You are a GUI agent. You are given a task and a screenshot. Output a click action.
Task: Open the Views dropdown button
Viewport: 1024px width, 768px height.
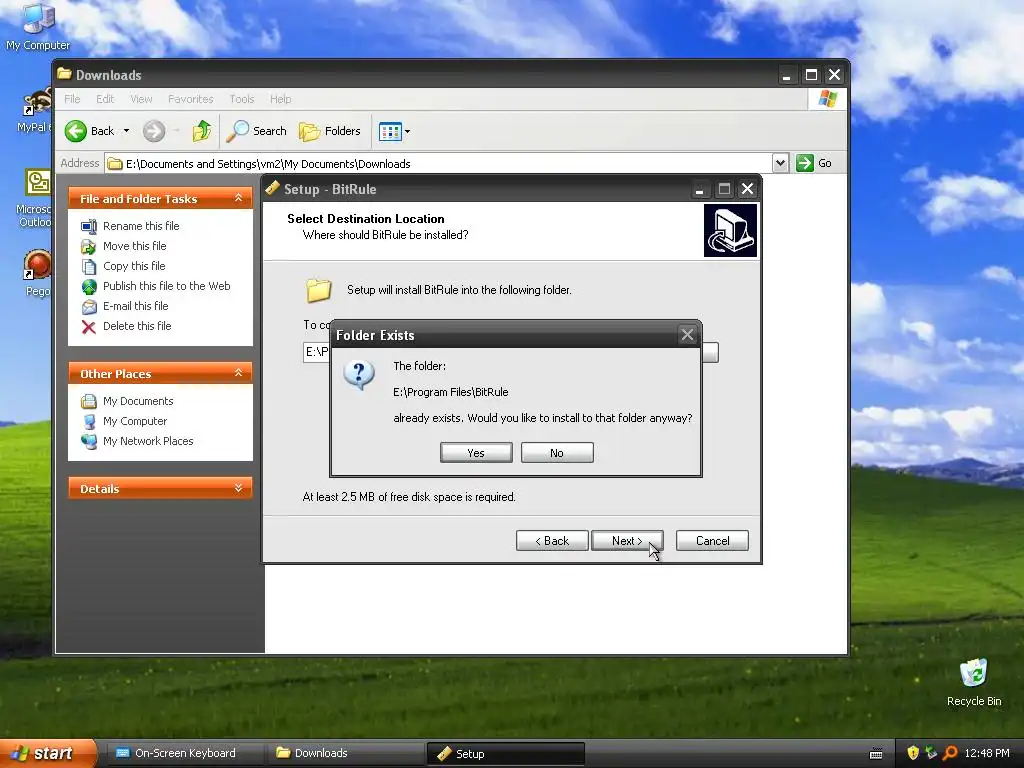coord(394,131)
